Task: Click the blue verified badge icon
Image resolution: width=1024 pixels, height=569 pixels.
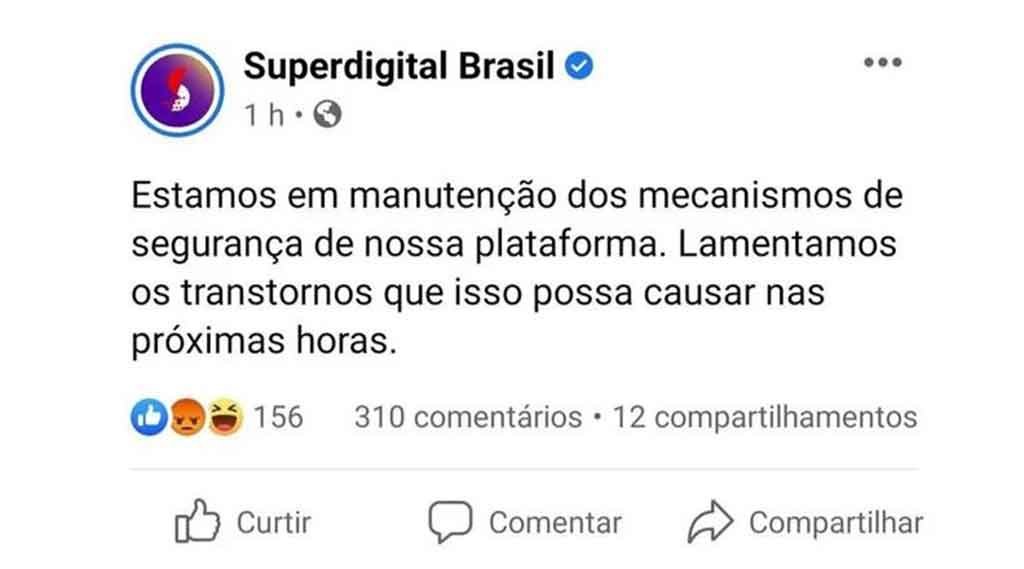Action: 581,67
